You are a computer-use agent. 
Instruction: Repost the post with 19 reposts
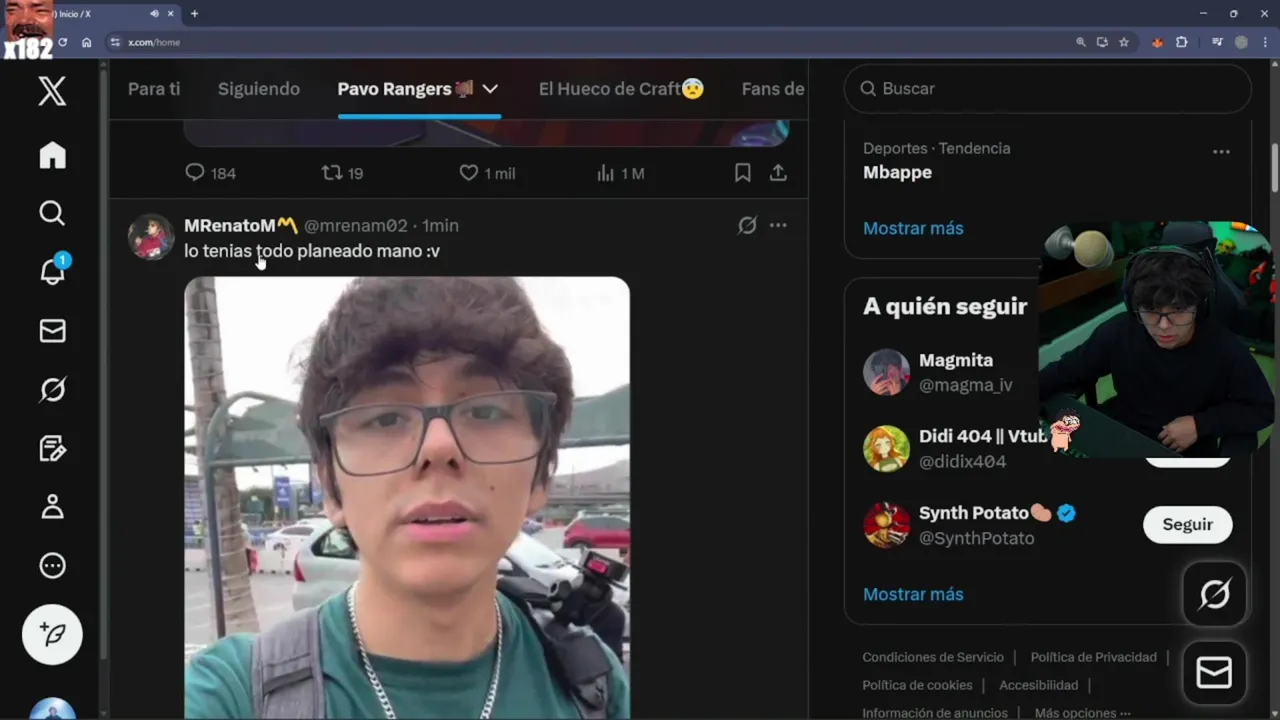[342, 173]
